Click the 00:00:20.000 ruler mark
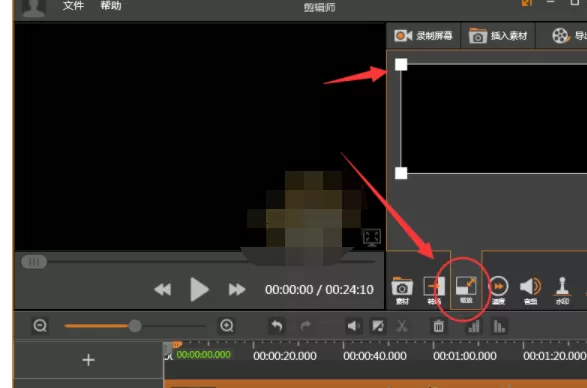587x388 pixels. (x=285, y=356)
